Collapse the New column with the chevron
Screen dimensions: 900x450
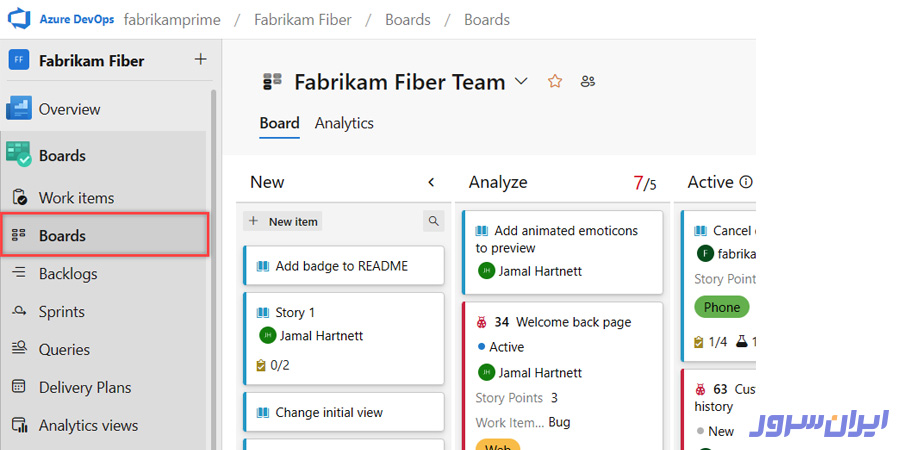pos(432,183)
